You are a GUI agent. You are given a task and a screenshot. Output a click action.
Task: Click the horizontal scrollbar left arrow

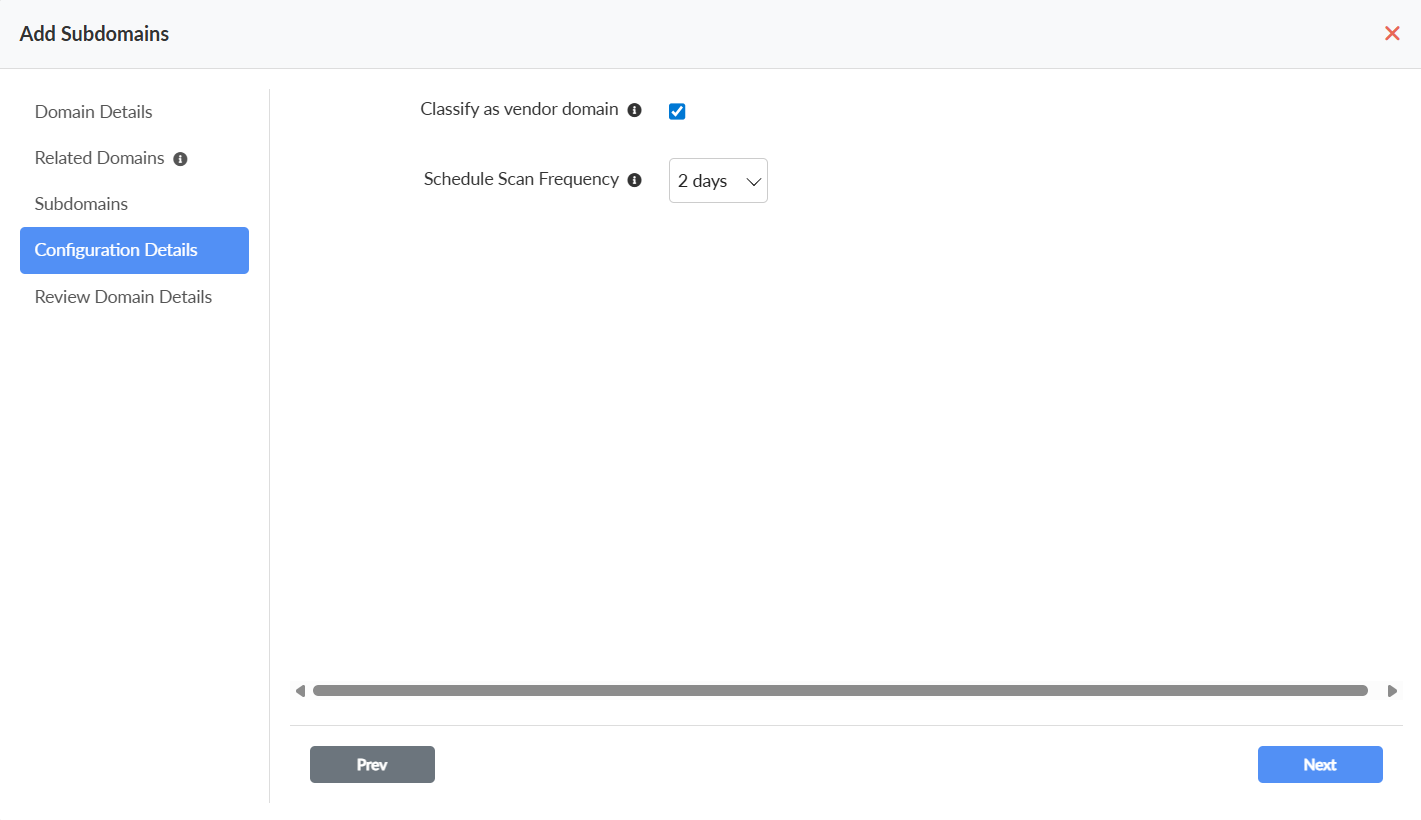click(300, 691)
